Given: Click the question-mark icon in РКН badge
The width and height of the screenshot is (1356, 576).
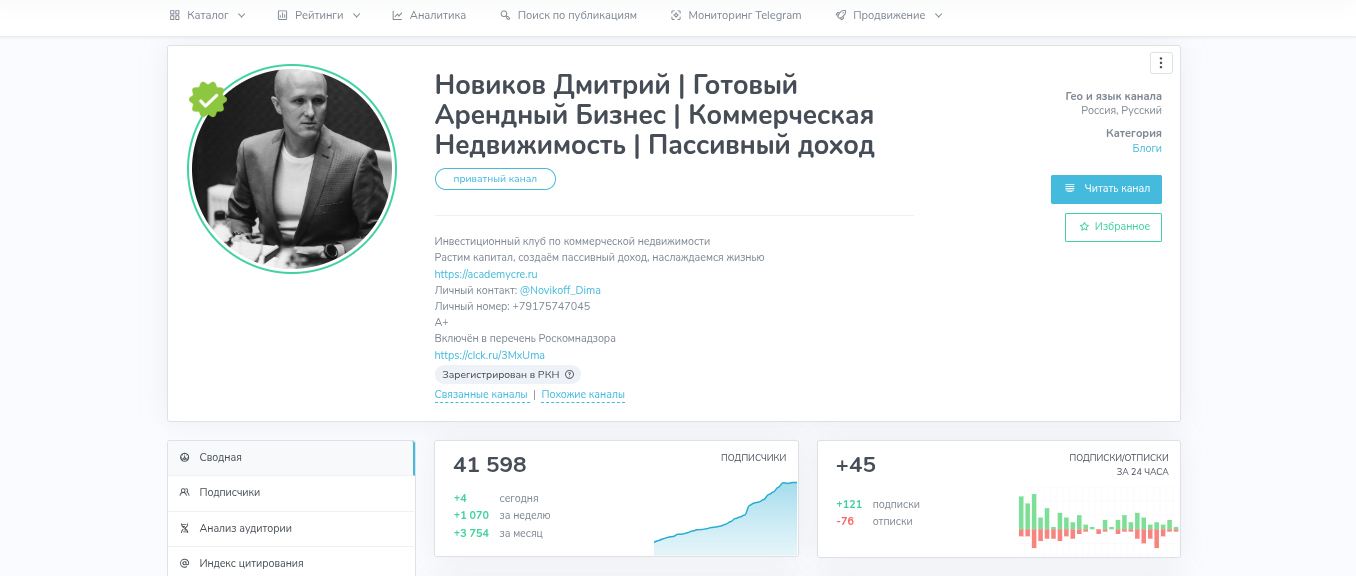Looking at the screenshot, I should [x=569, y=375].
